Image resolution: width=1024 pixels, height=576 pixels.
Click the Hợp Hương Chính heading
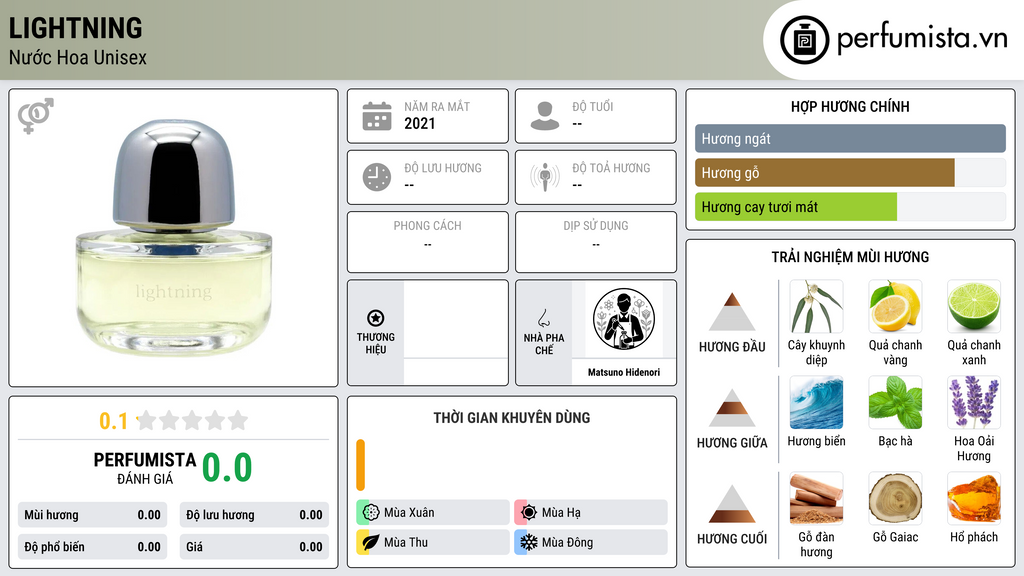pyautogui.click(x=850, y=106)
